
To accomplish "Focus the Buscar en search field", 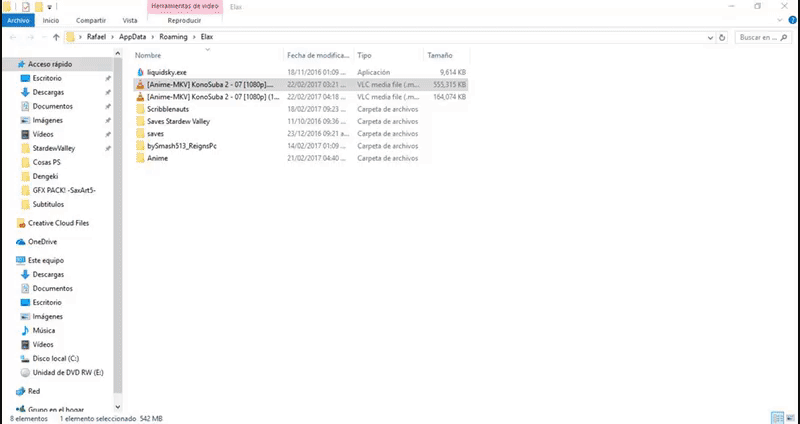I will (x=758, y=37).
